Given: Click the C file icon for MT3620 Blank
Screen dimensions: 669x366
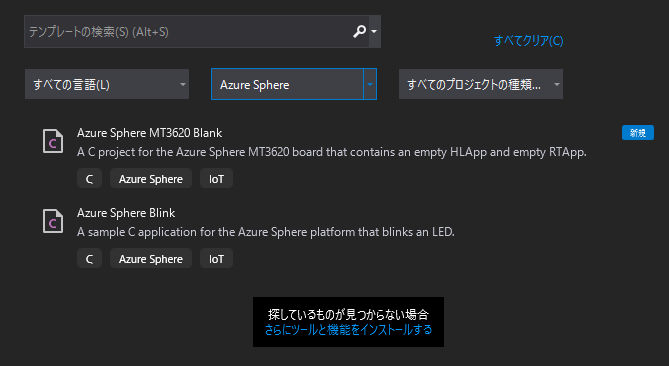Looking at the screenshot, I should pyautogui.click(x=53, y=141).
